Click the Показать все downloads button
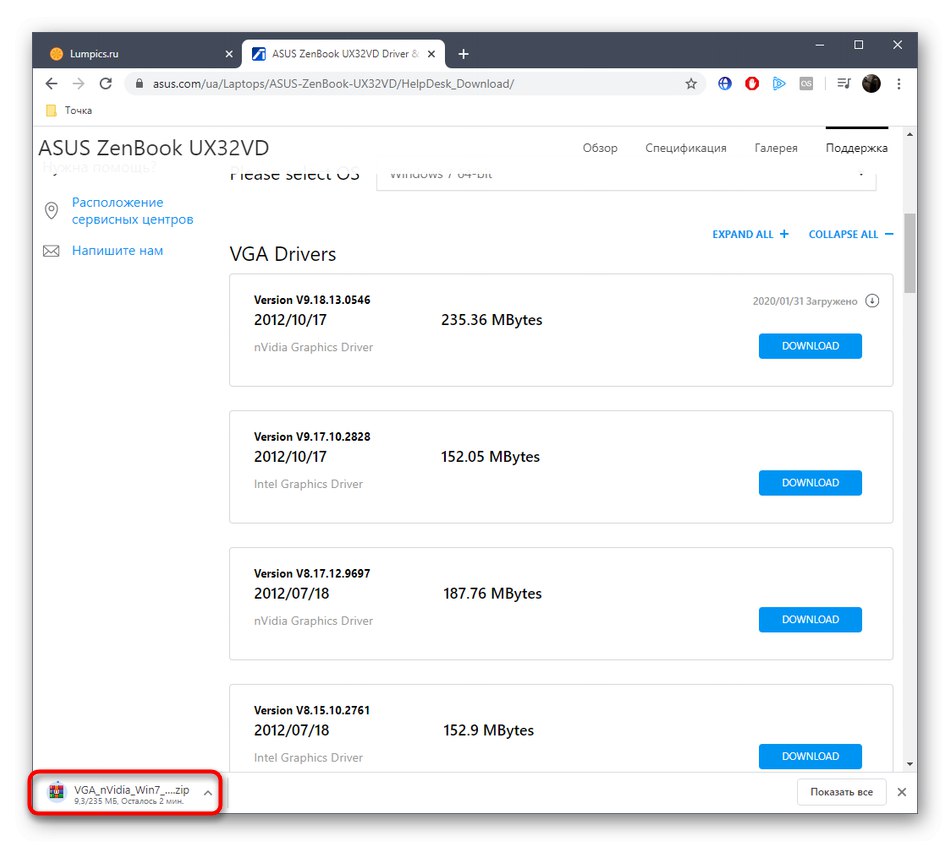Viewport: 950px width, 846px height. (840, 791)
